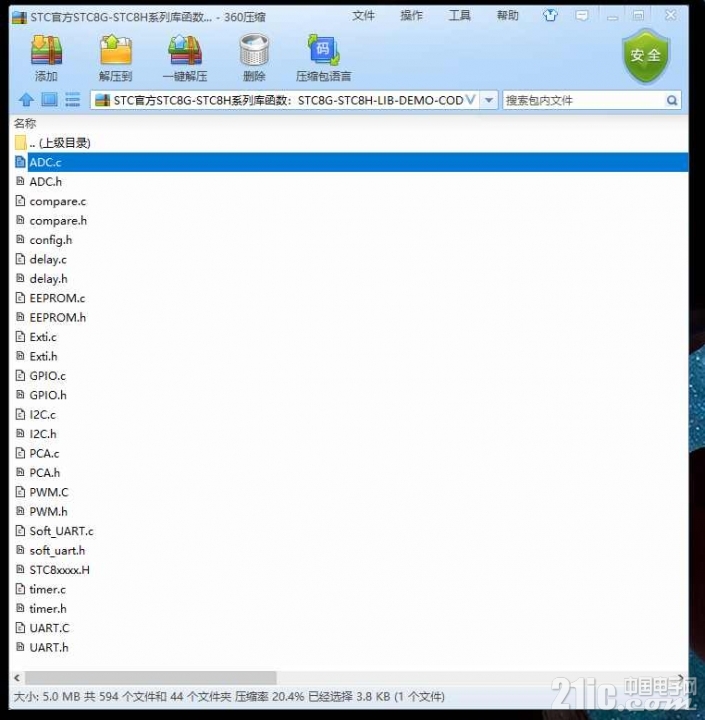Go up one level with blue arrow
The image size is (705, 720).
[26, 100]
